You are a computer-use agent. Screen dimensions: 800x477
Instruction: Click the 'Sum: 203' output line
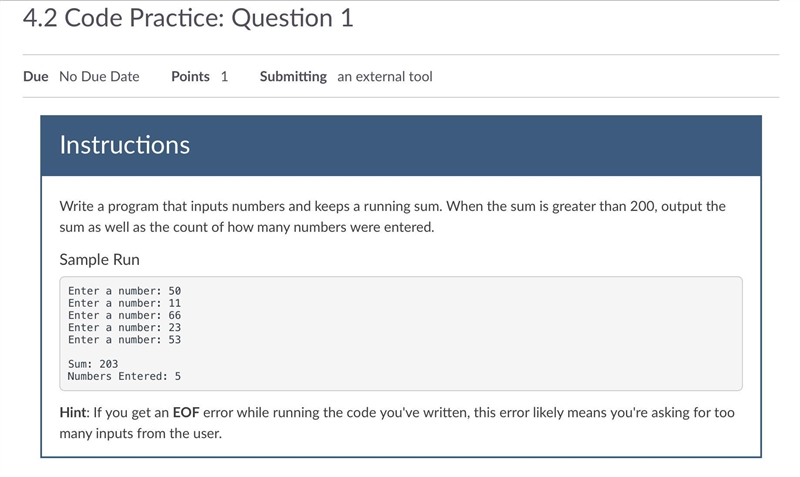click(93, 364)
